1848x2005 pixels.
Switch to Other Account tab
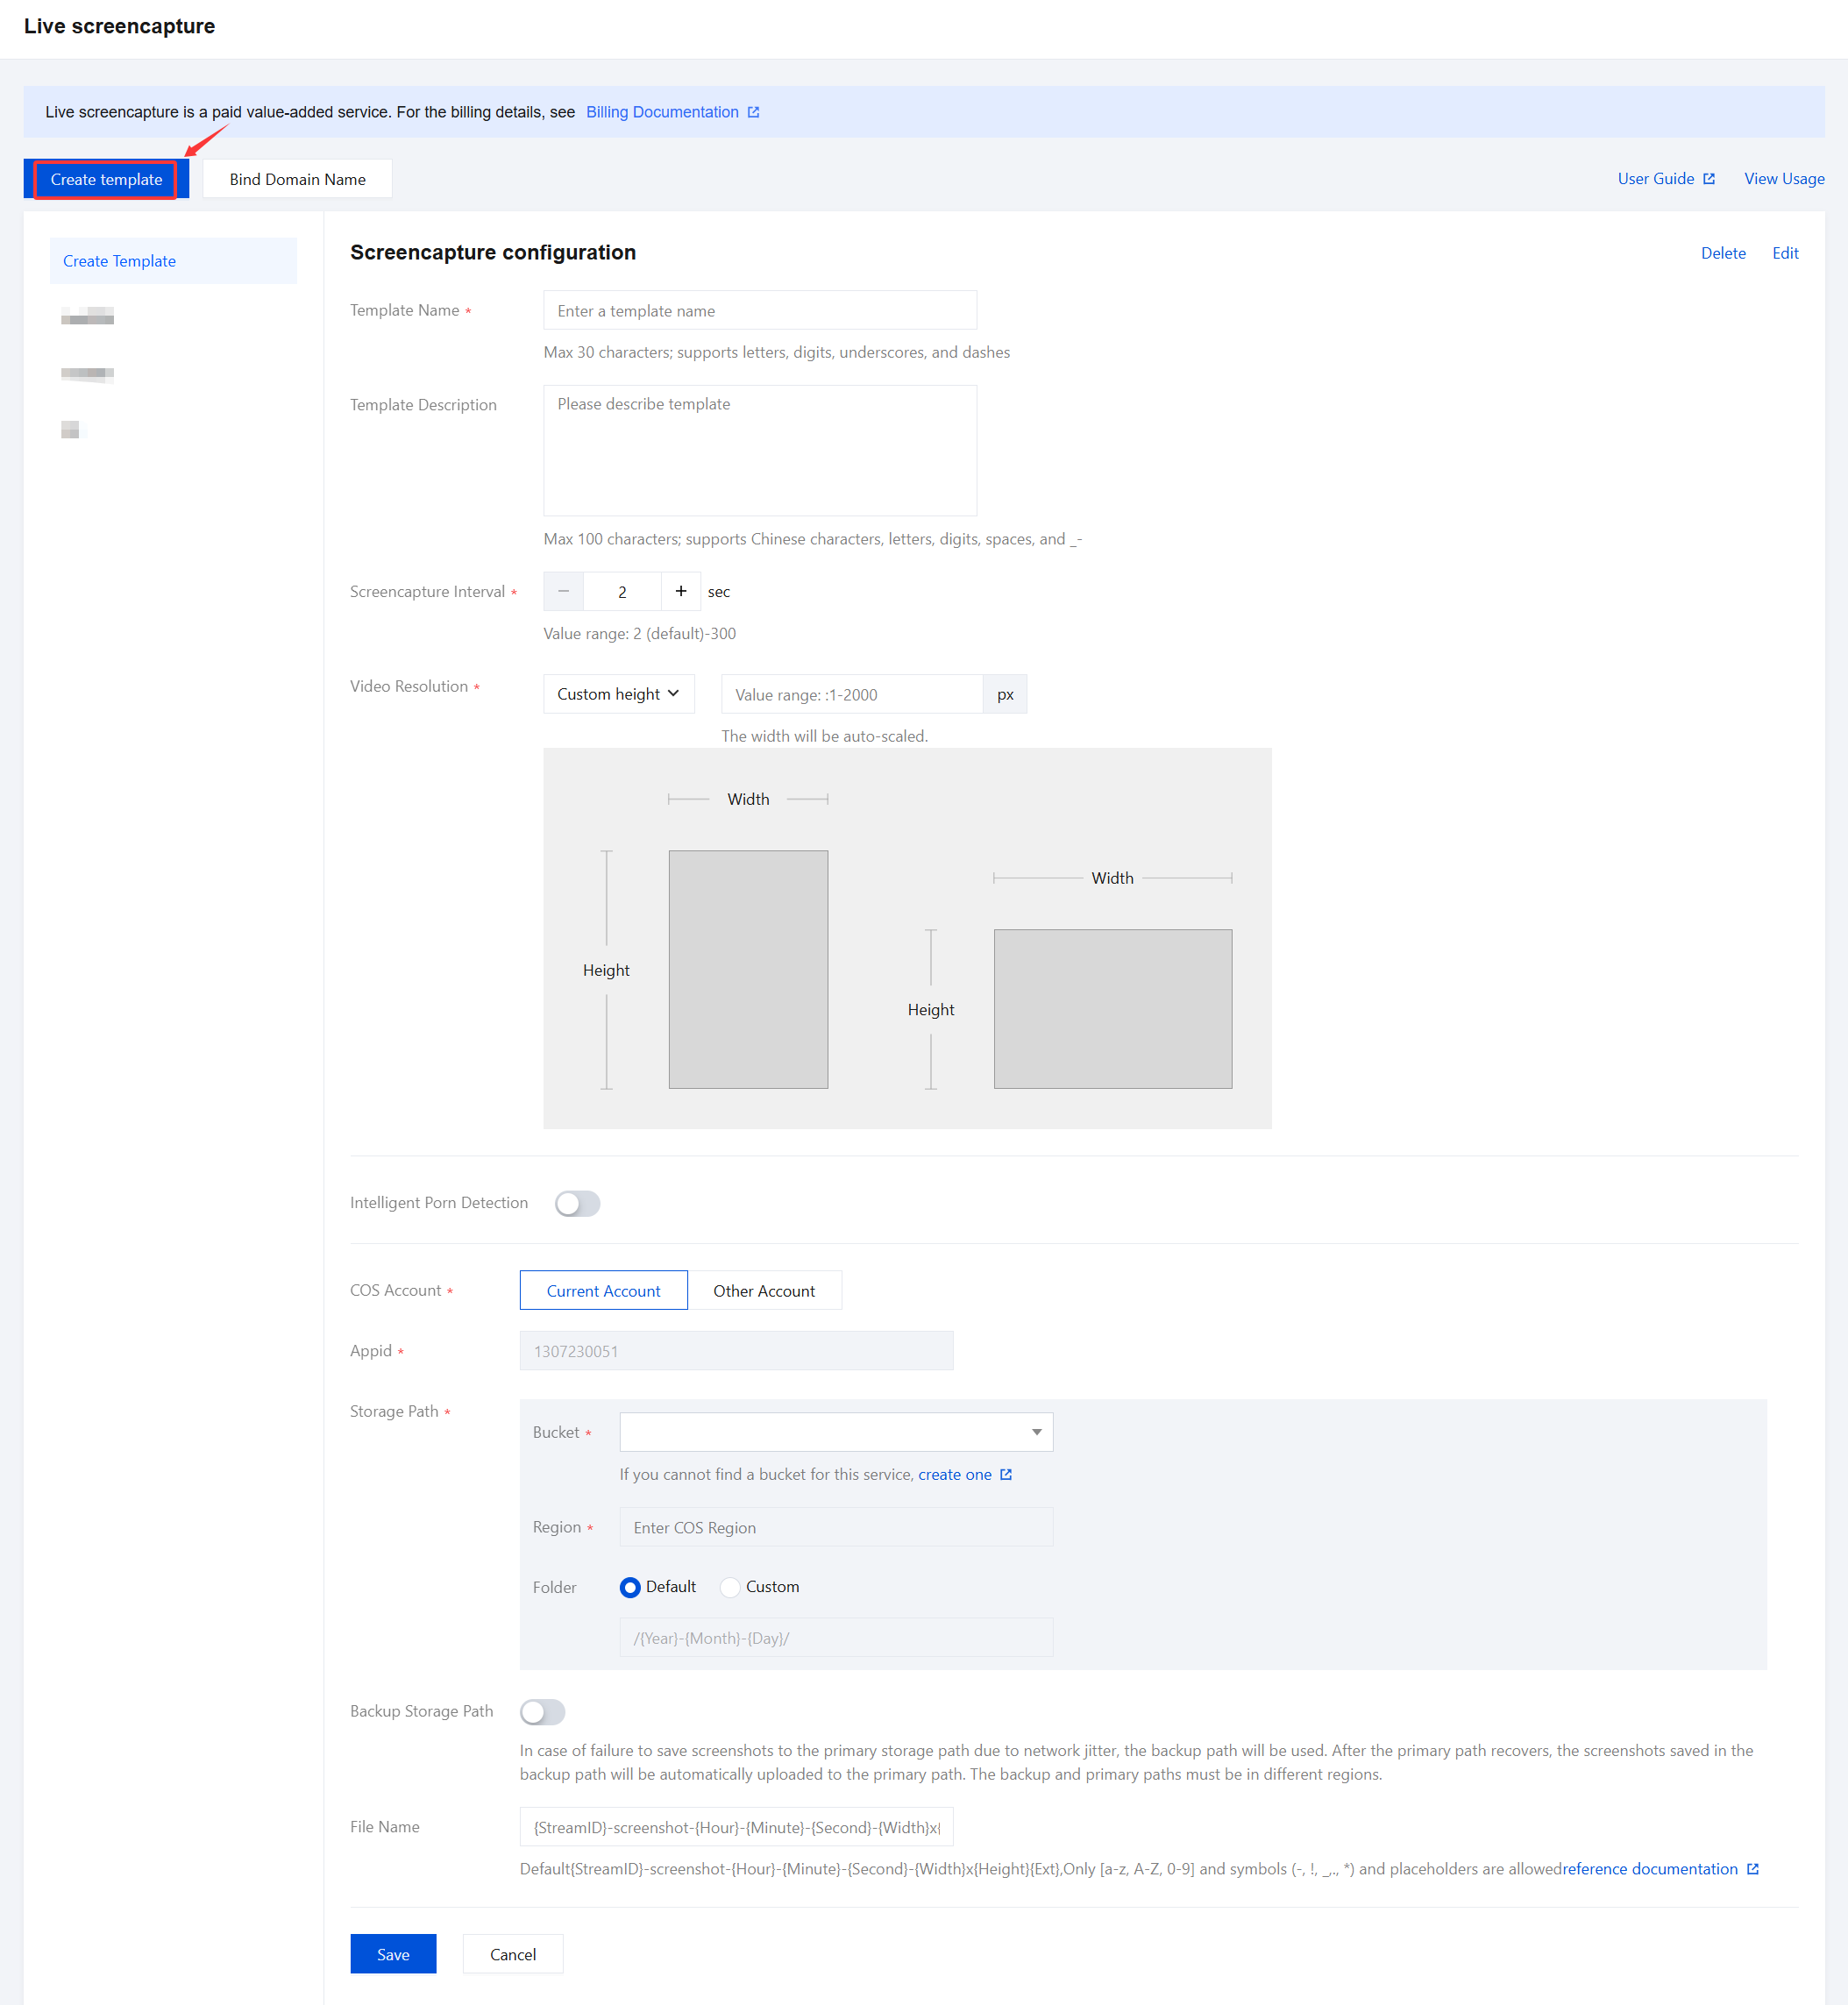point(764,1290)
